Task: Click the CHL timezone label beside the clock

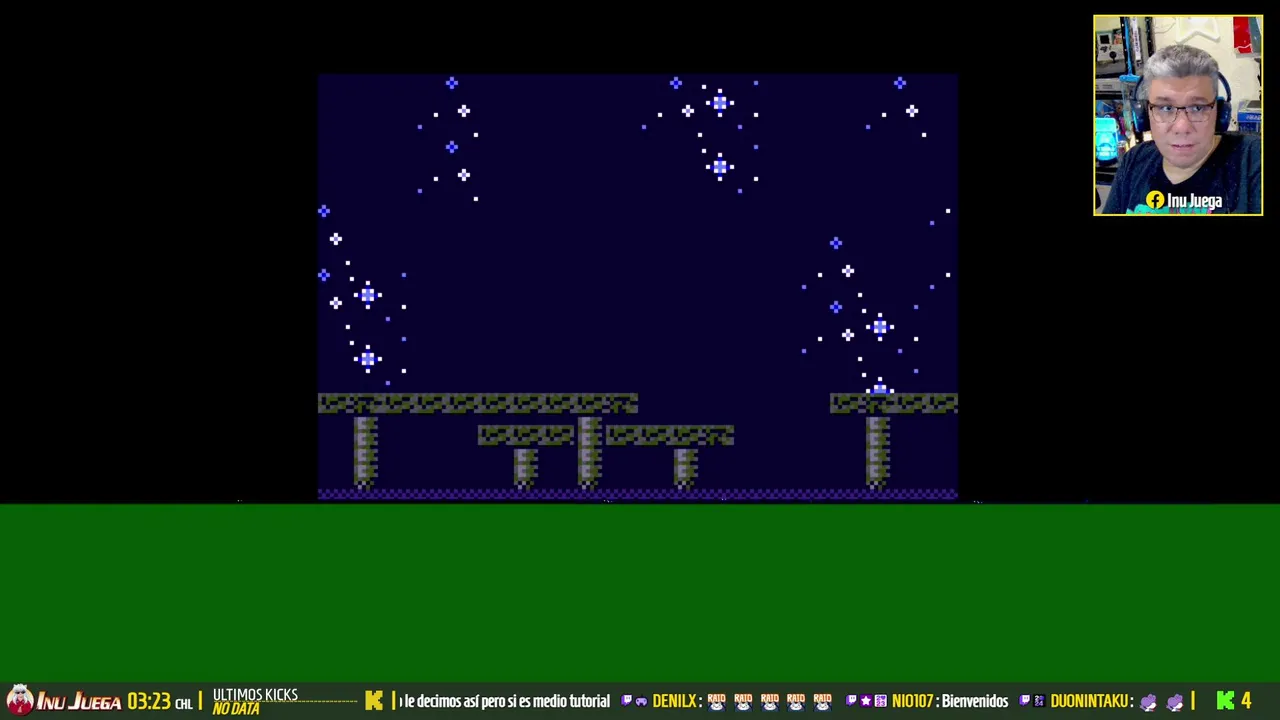Action: 184,704
